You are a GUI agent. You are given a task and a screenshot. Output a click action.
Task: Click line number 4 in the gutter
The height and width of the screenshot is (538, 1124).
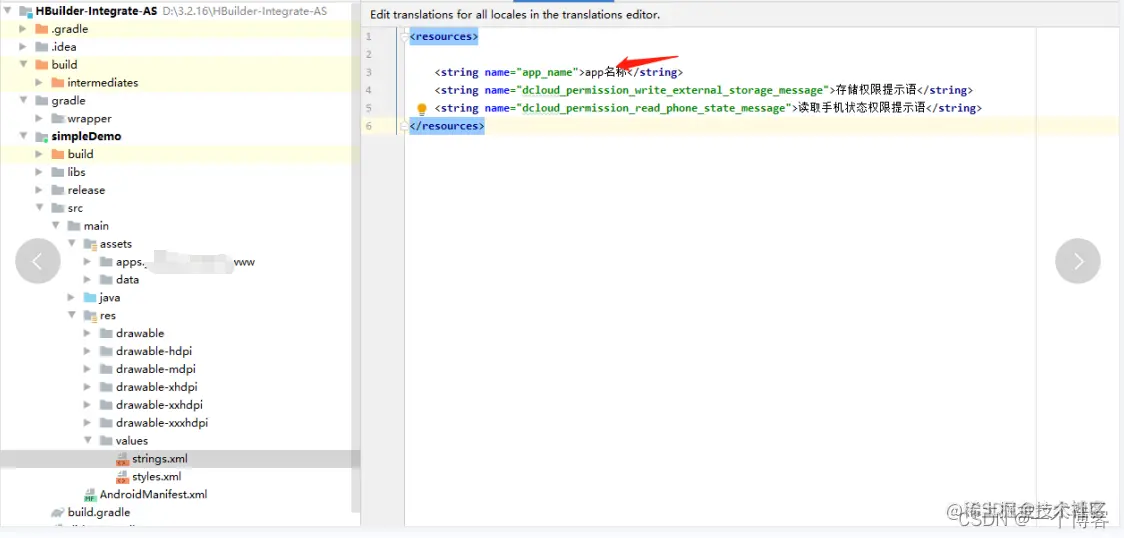tap(368, 90)
